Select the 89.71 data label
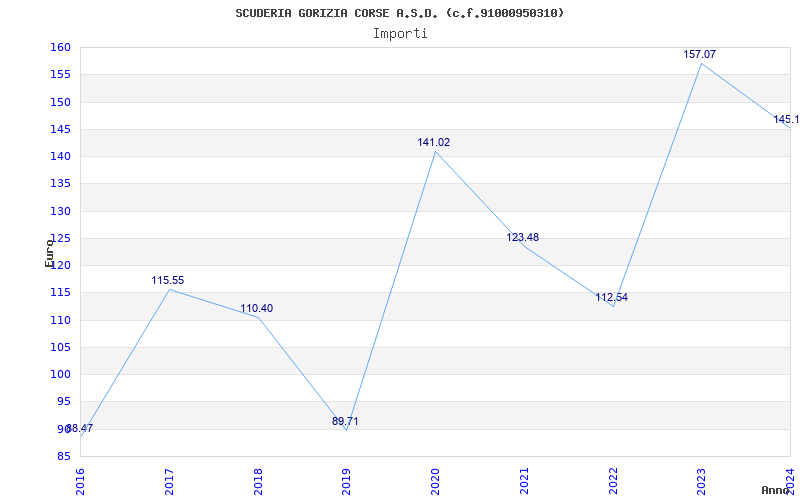 point(345,421)
